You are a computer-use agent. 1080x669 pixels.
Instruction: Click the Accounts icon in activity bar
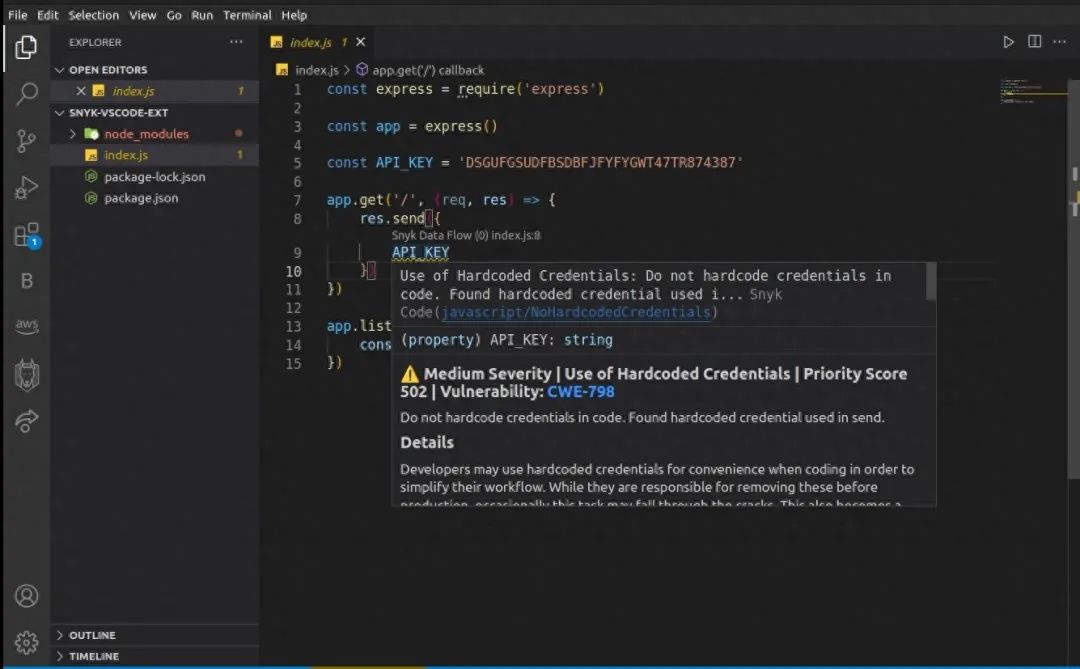pos(27,596)
